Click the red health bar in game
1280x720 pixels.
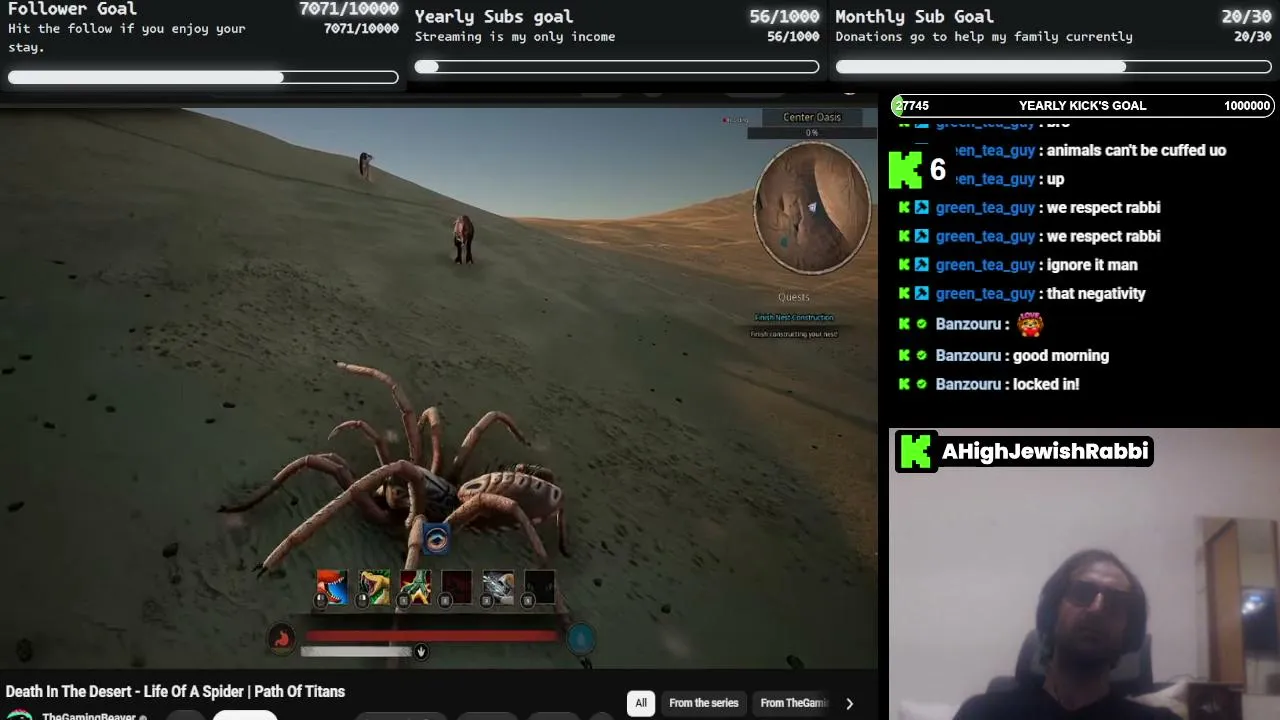click(x=431, y=635)
